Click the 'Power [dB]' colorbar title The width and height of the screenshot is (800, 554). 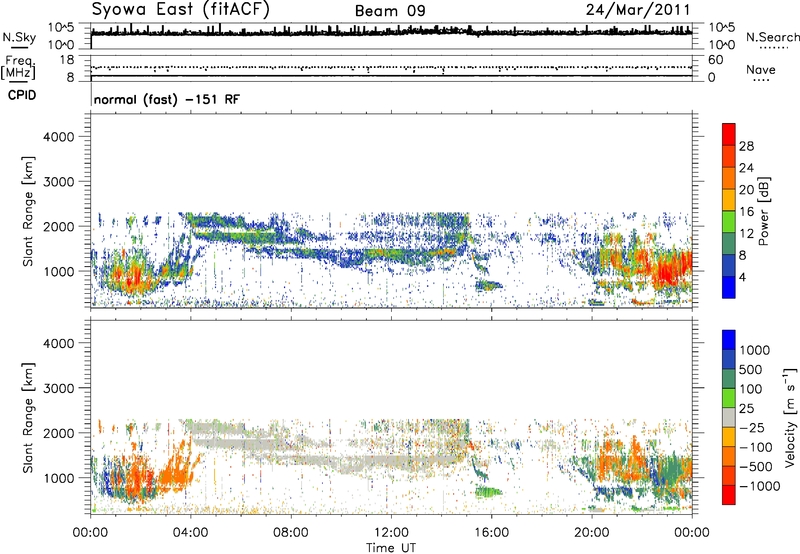(763, 211)
